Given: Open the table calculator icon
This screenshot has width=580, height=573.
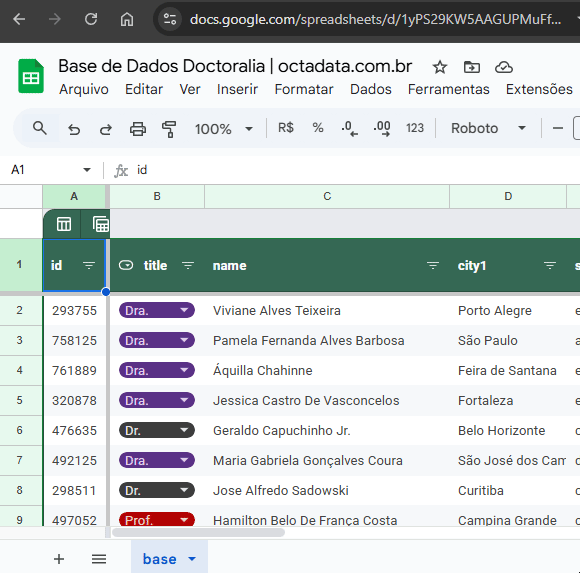Looking at the screenshot, I should coord(101,224).
